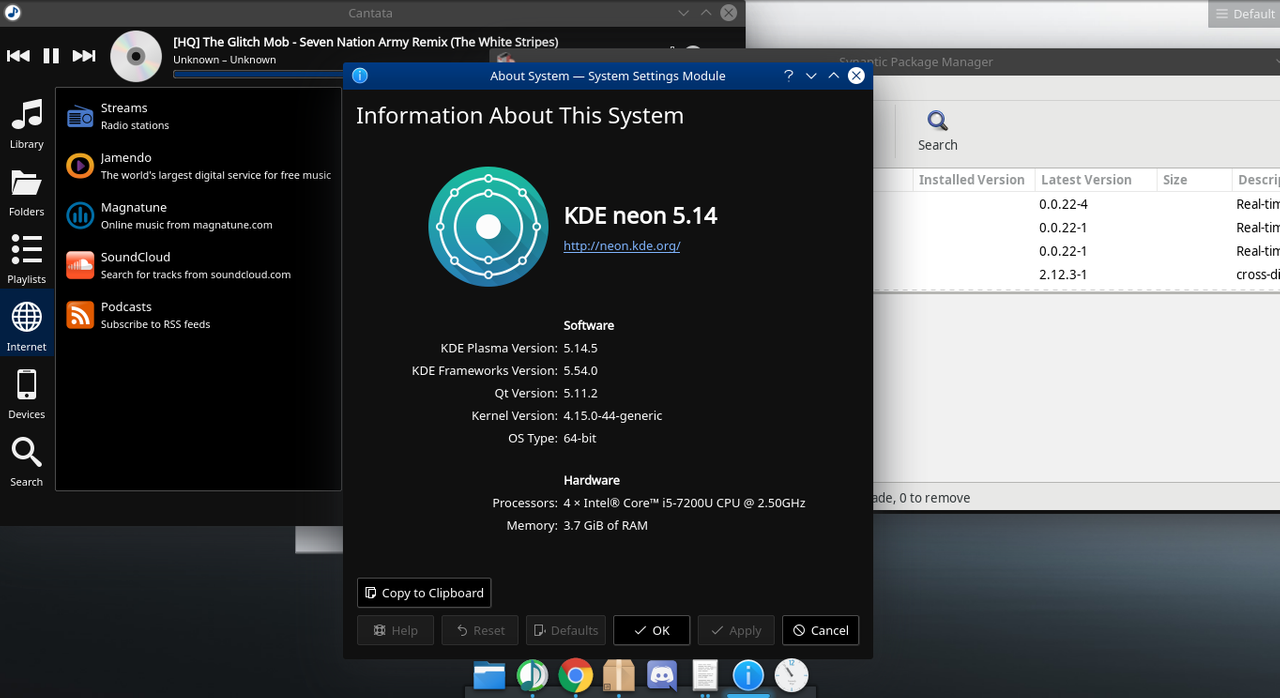Image resolution: width=1280 pixels, height=698 pixels.
Task: Click the Qt Version value 5.11.2
Action: click(x=580, y=393)
